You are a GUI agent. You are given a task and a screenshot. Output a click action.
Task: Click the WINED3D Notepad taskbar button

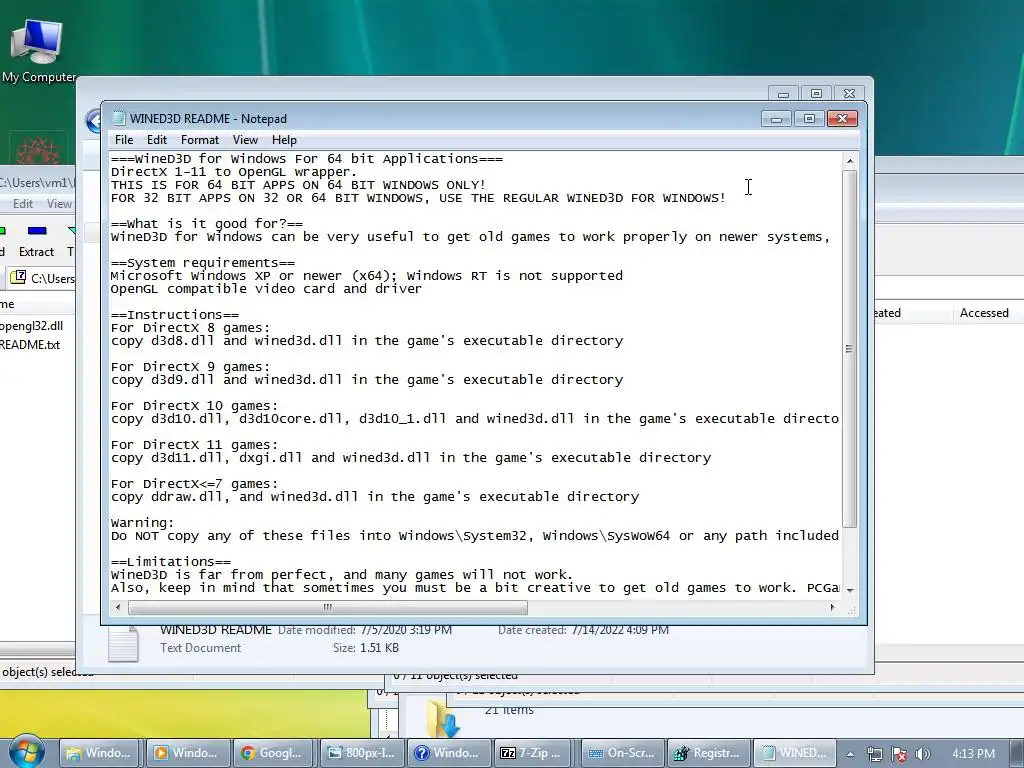click(x=795, y=753)
